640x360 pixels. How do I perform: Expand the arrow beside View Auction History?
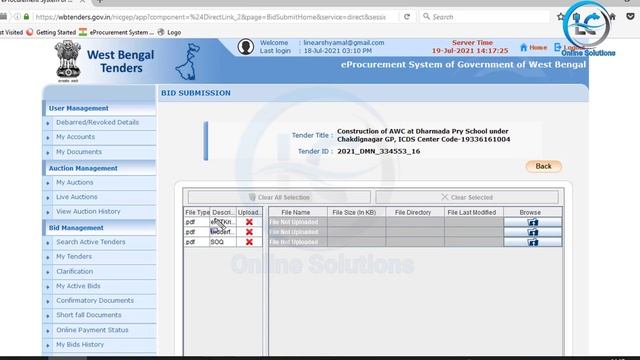tap(48, 212)
